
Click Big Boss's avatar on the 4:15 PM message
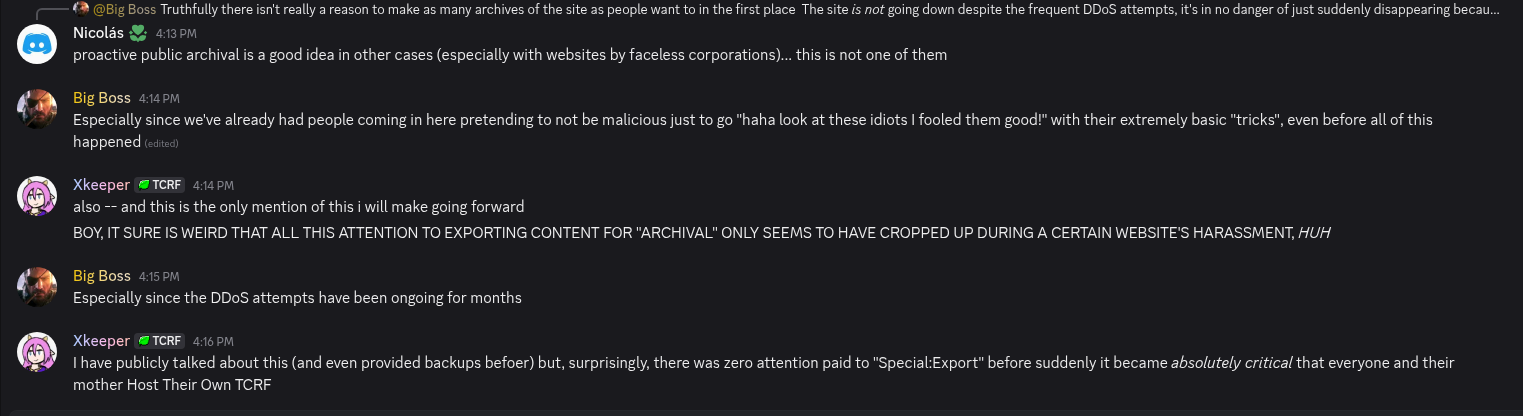(x=37, y=287)
